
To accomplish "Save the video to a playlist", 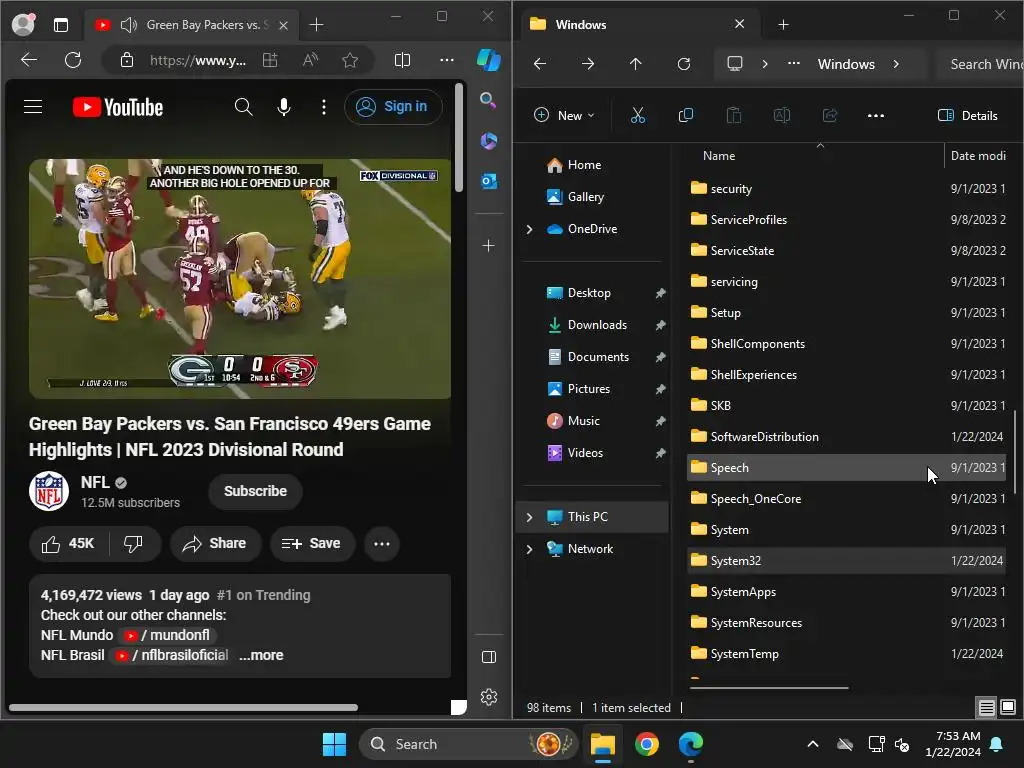I will coord(312,543).
